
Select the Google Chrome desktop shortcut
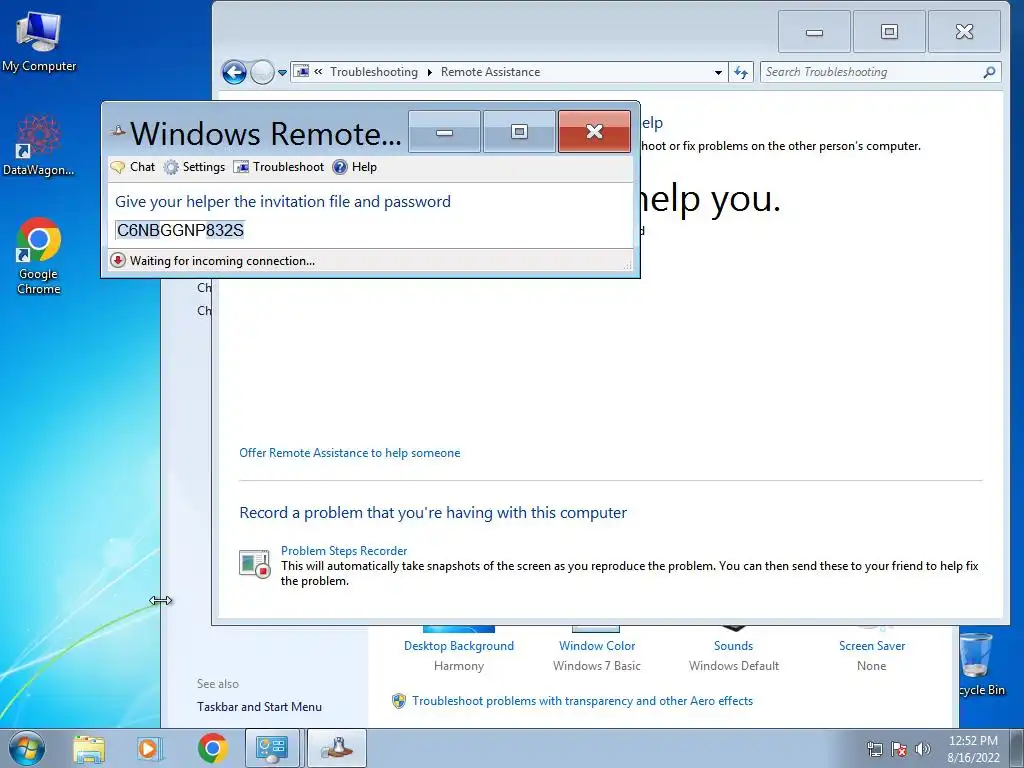click(x=39, y=257)
